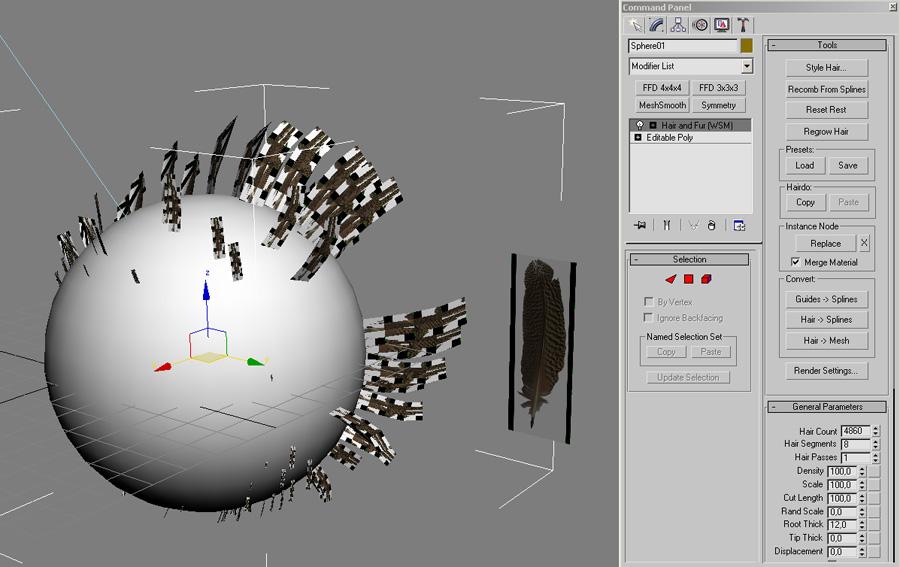The width and height of the screenshot is (900, 567).
Task: Open the Utilities panel hammer icon
Action: (743, 25)
